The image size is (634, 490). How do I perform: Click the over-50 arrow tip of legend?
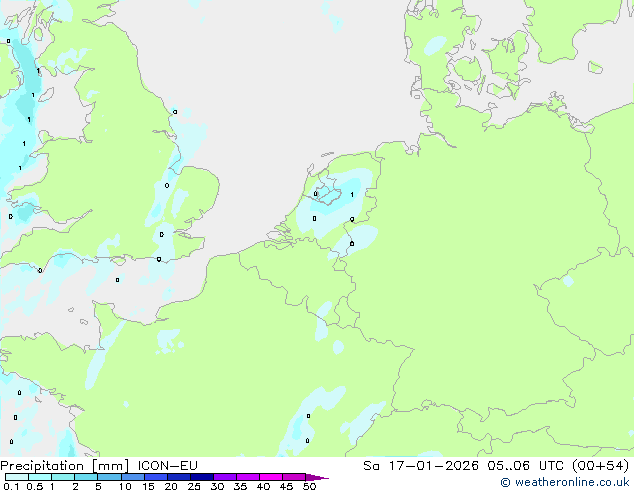pos(317,477)
